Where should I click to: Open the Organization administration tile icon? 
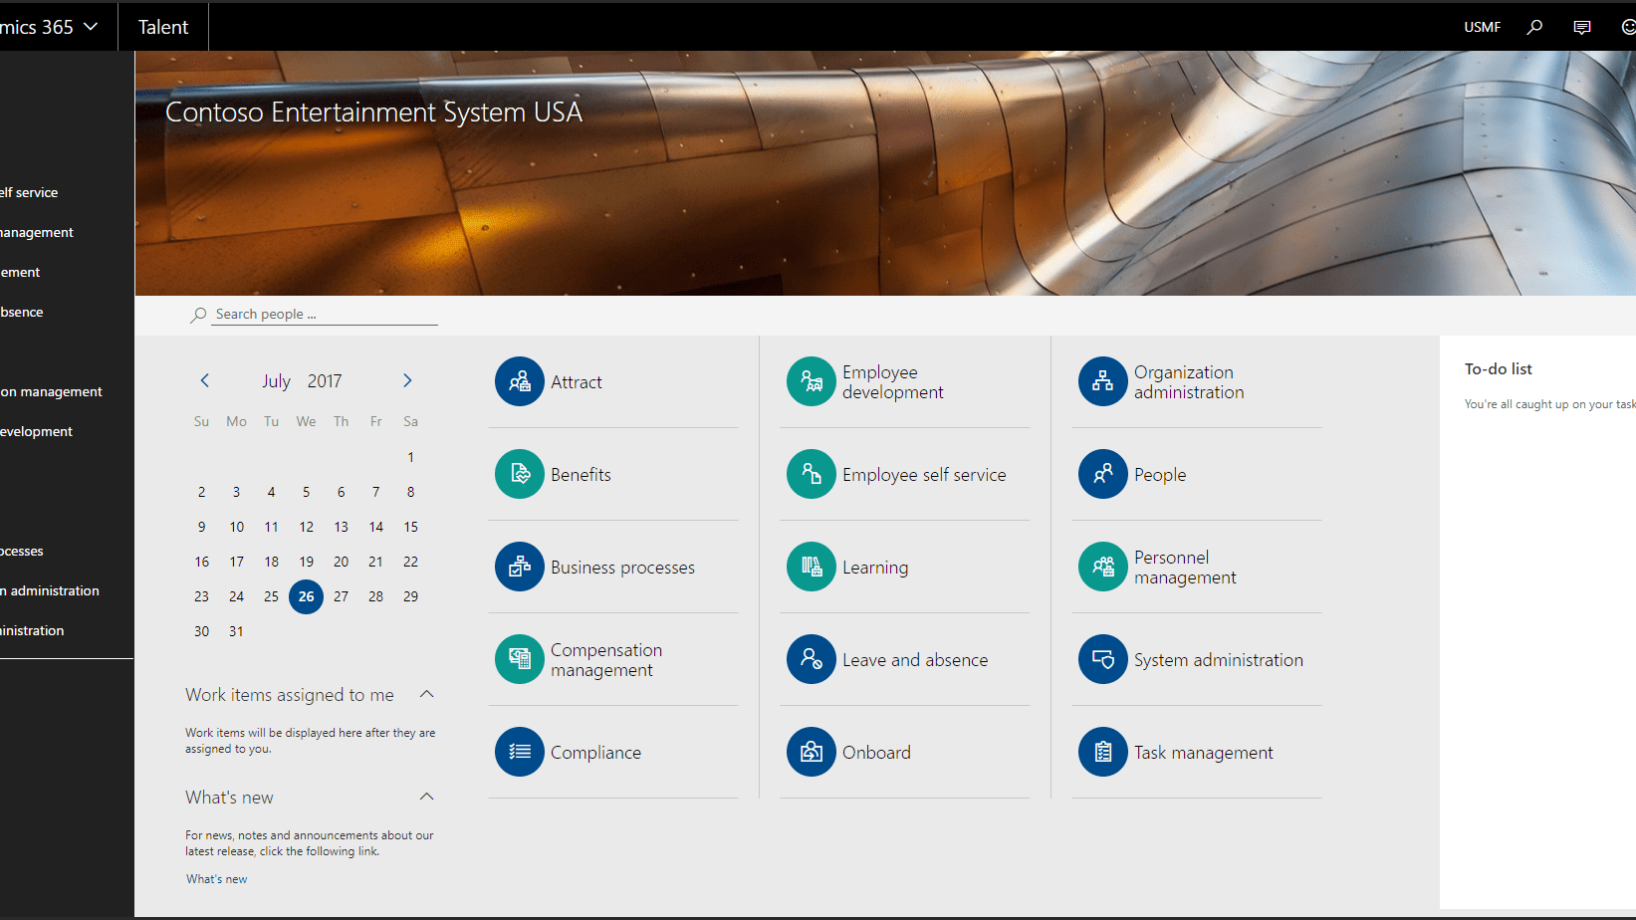(x=1103, y=381)
